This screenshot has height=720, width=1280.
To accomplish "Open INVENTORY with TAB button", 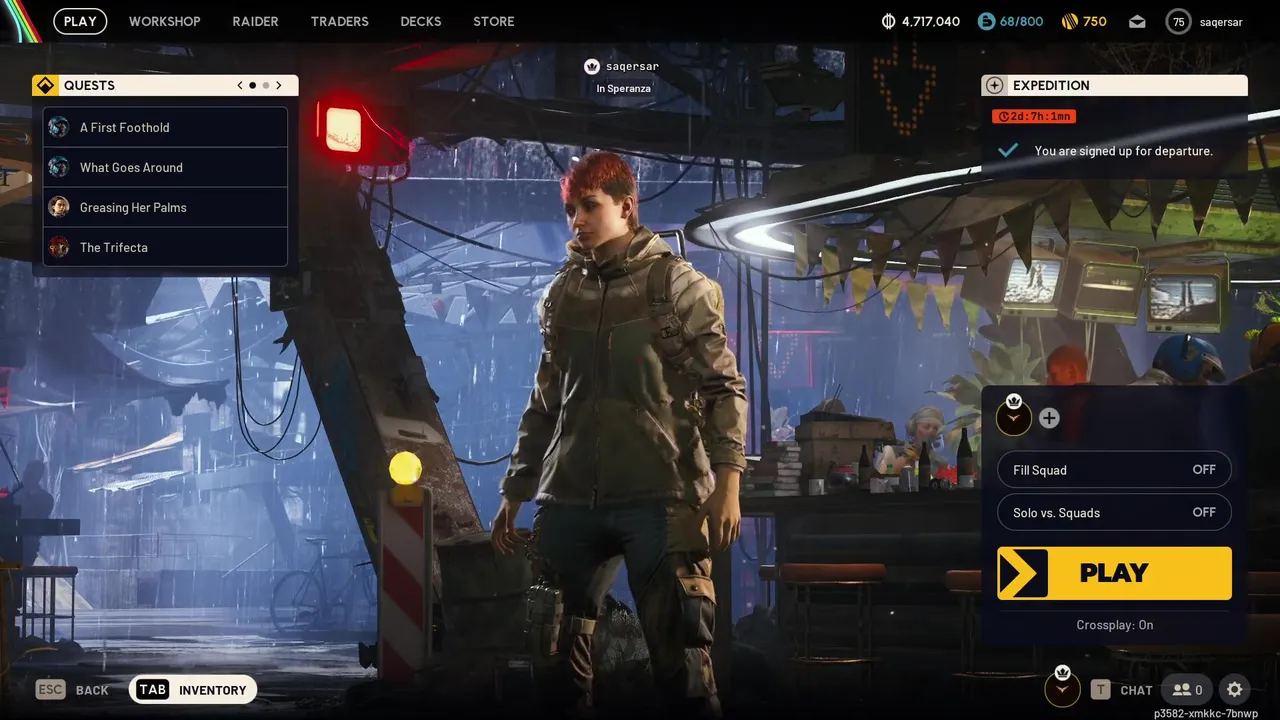I will 193,689.
